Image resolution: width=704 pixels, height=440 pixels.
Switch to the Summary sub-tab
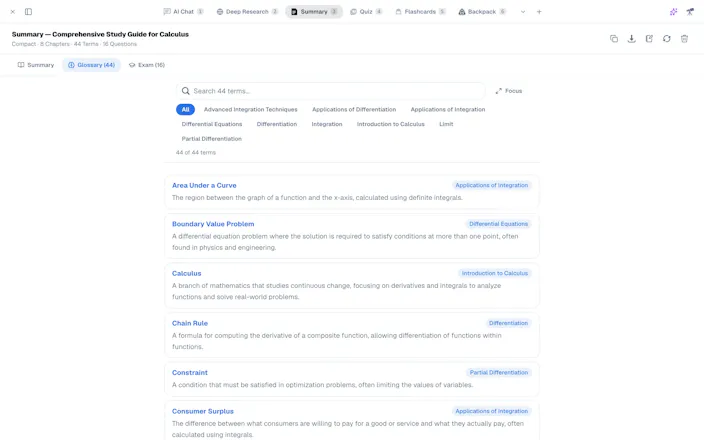(x=36, y=65)
